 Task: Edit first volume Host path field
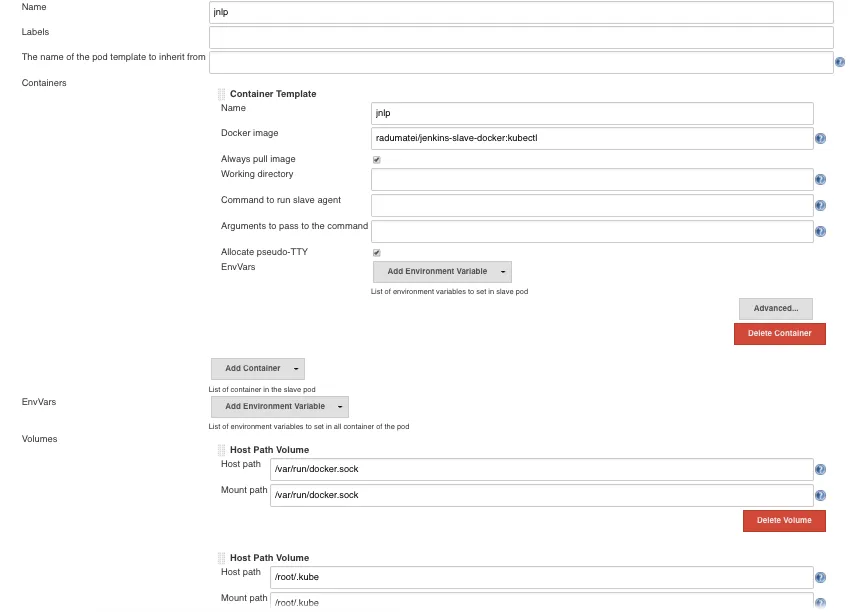(542, 470)
